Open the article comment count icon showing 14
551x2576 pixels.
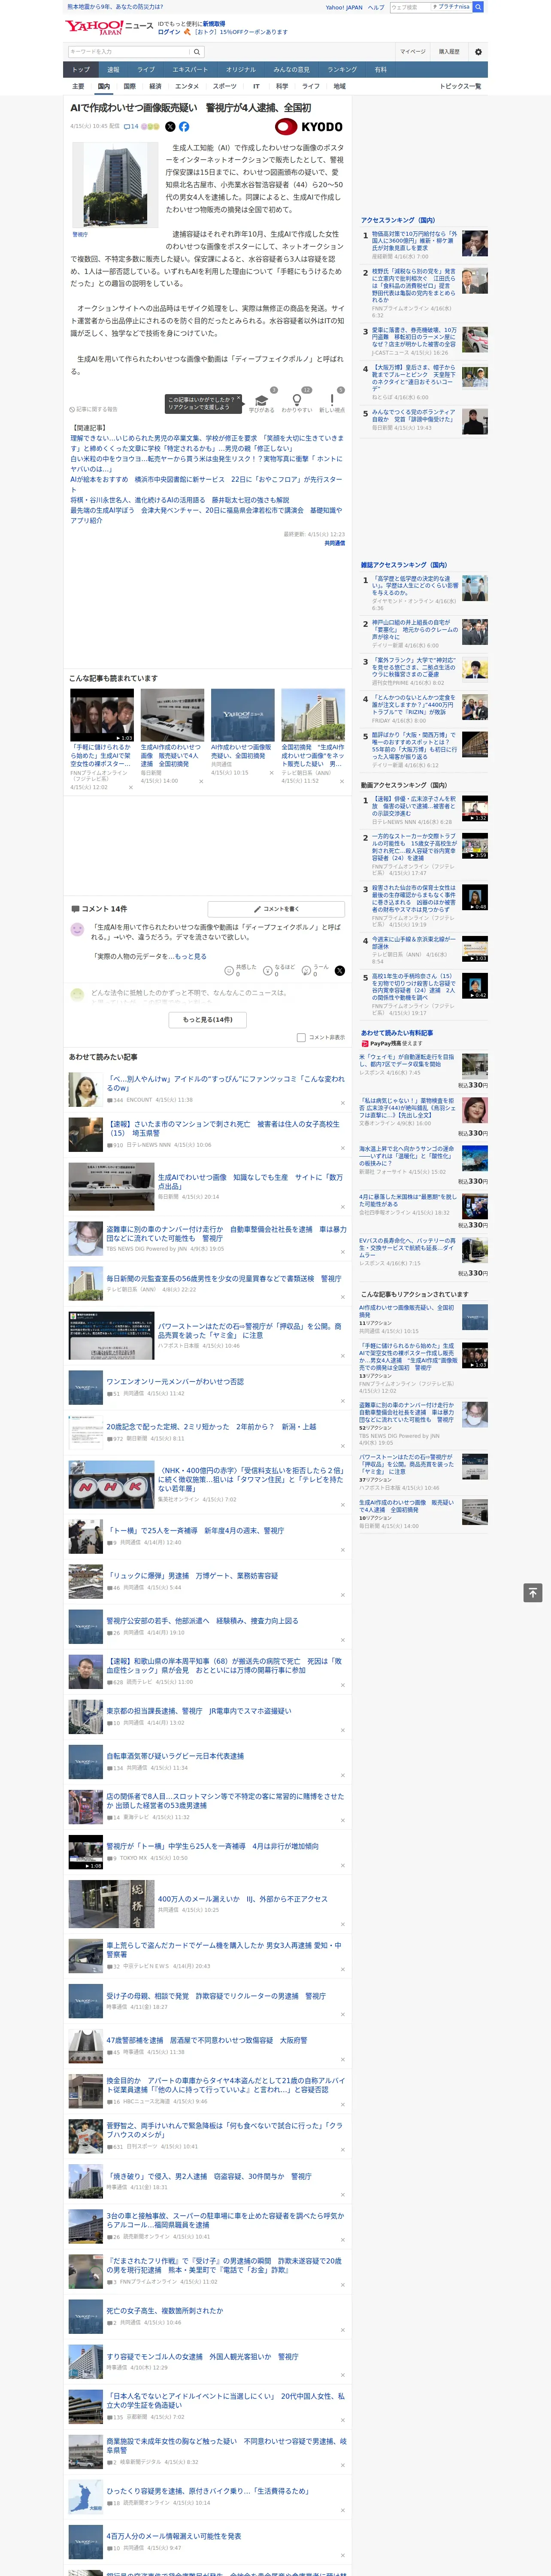pos(131,127)
